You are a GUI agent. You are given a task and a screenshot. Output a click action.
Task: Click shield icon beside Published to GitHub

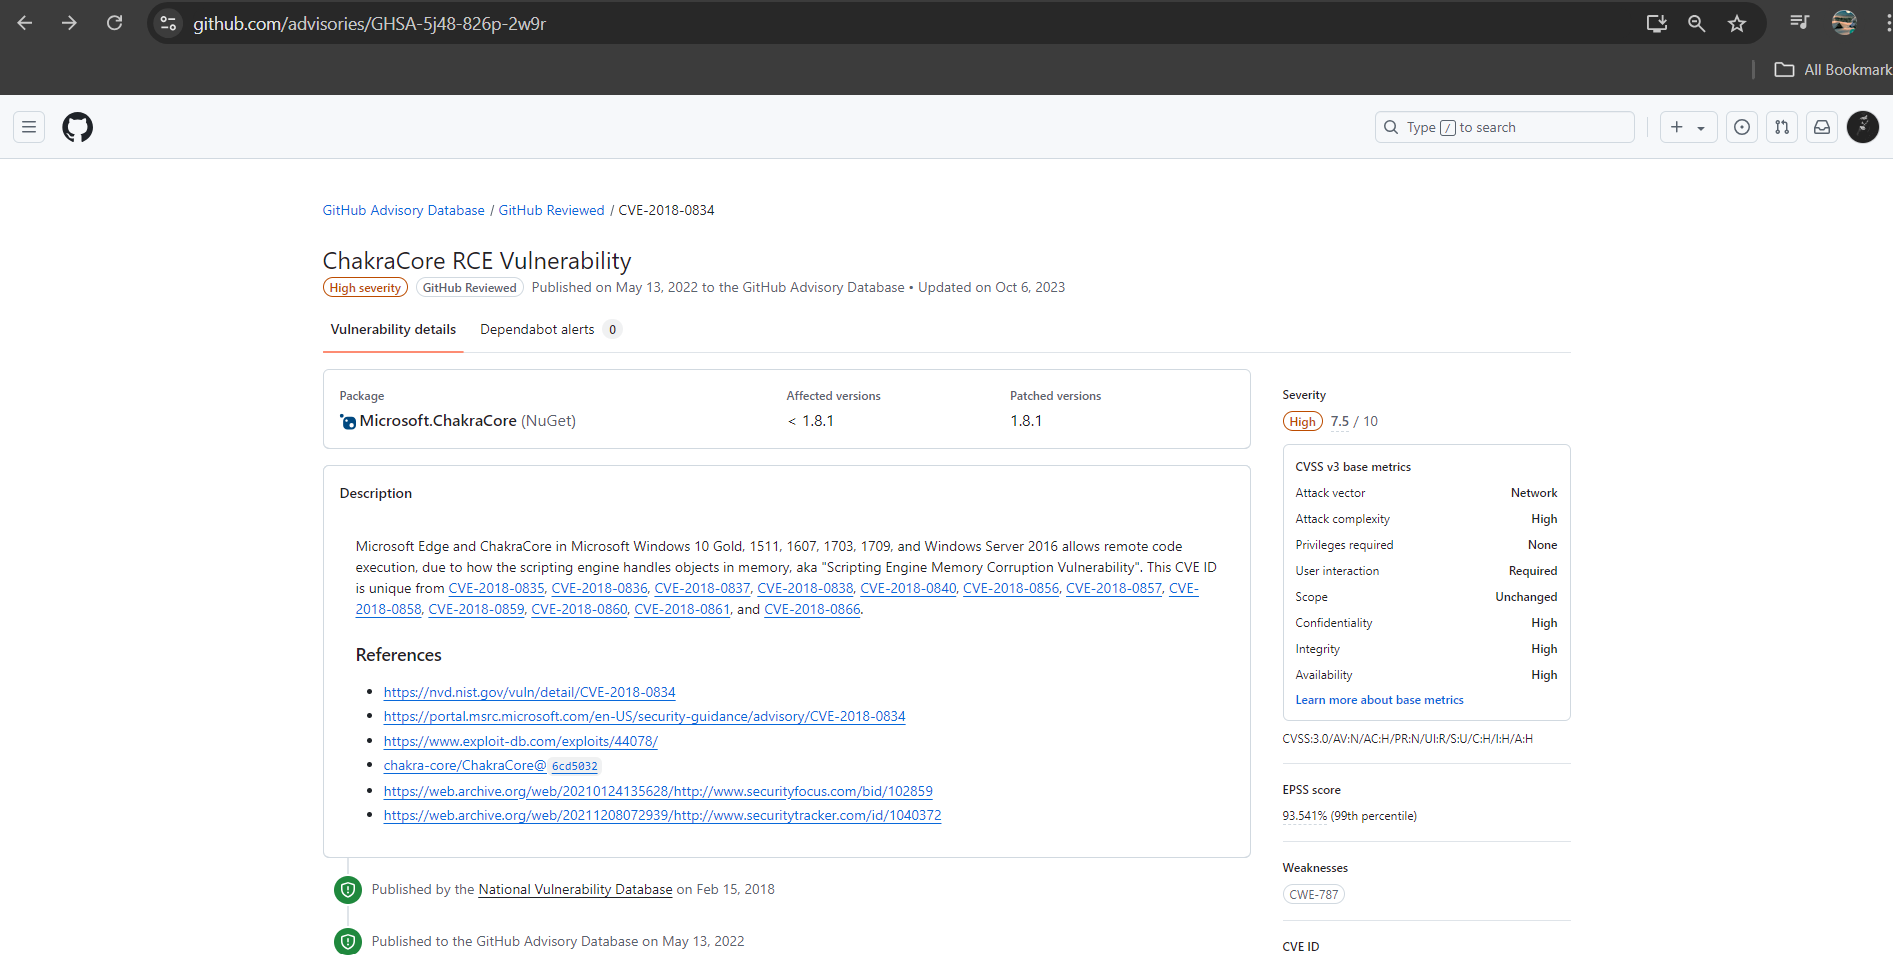(348, 942)
